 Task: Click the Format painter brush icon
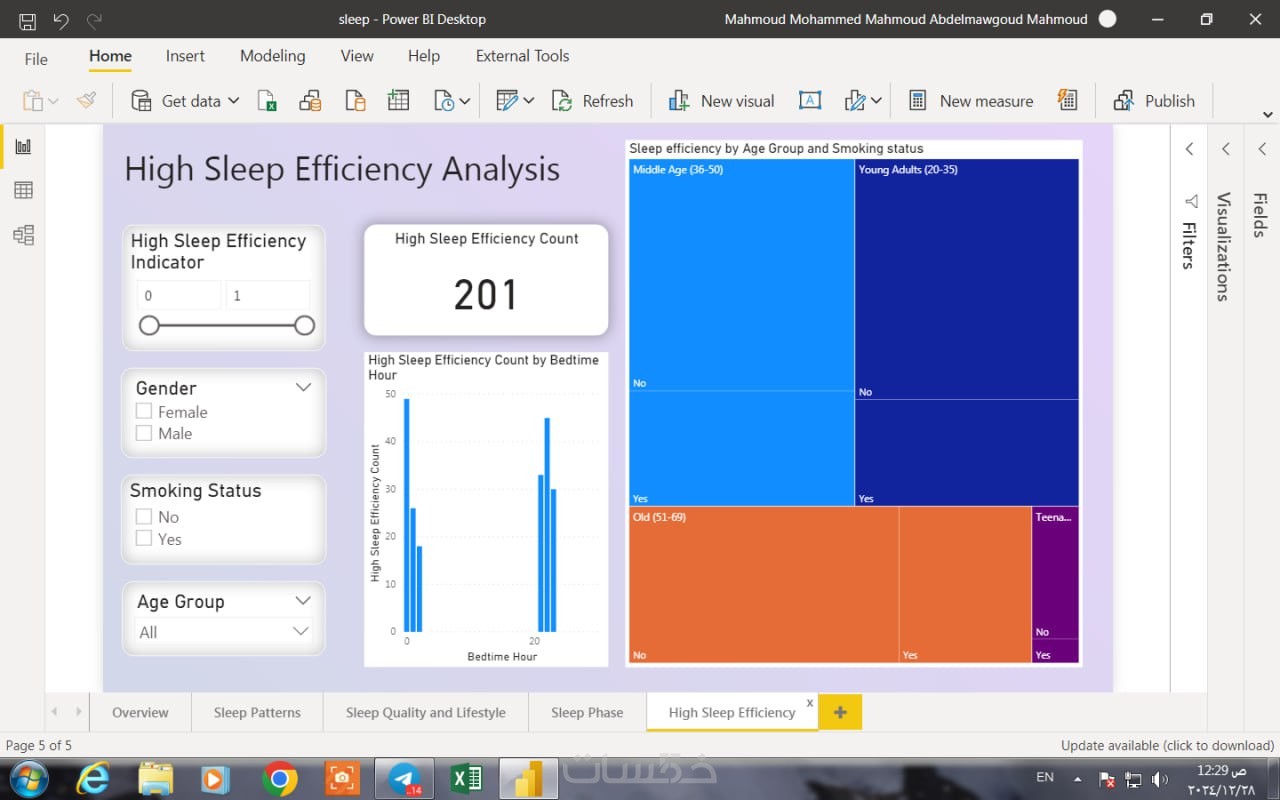[x=87, y=100]
